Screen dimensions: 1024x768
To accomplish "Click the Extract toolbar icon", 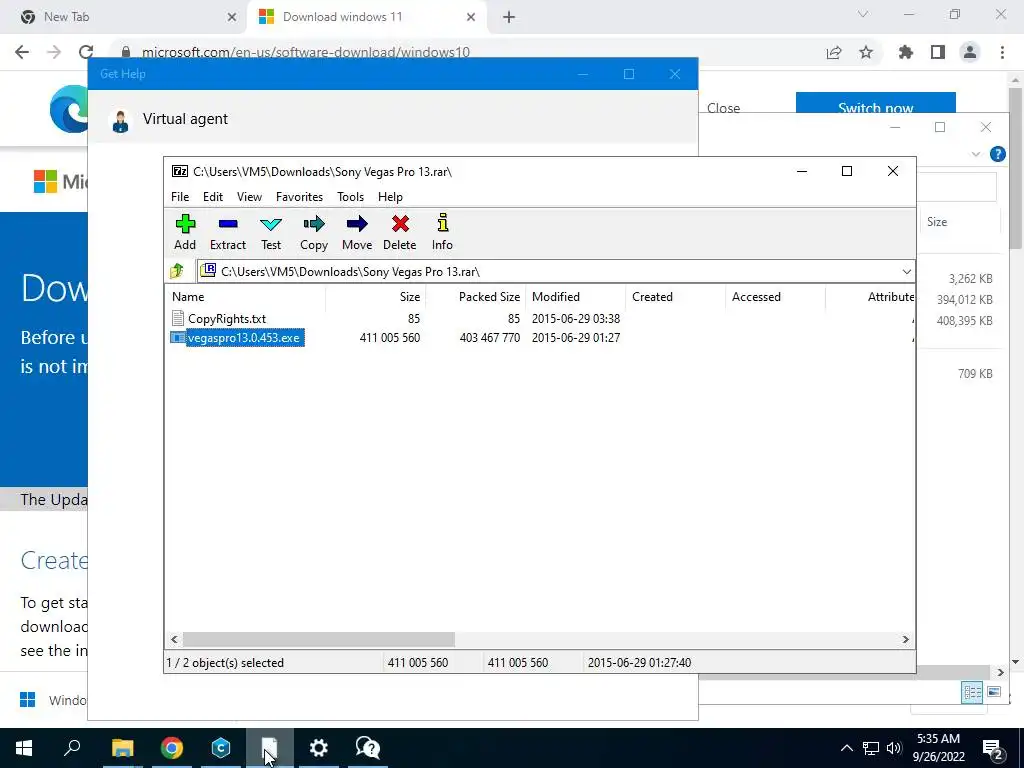I will 227,232.
